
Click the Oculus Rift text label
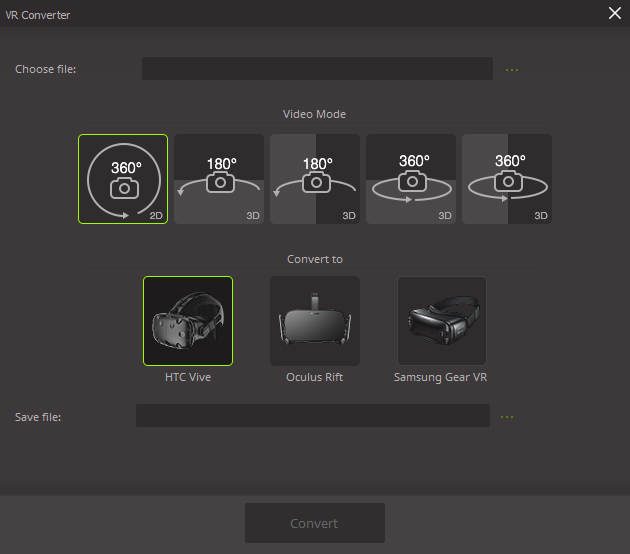click(315, 377)
